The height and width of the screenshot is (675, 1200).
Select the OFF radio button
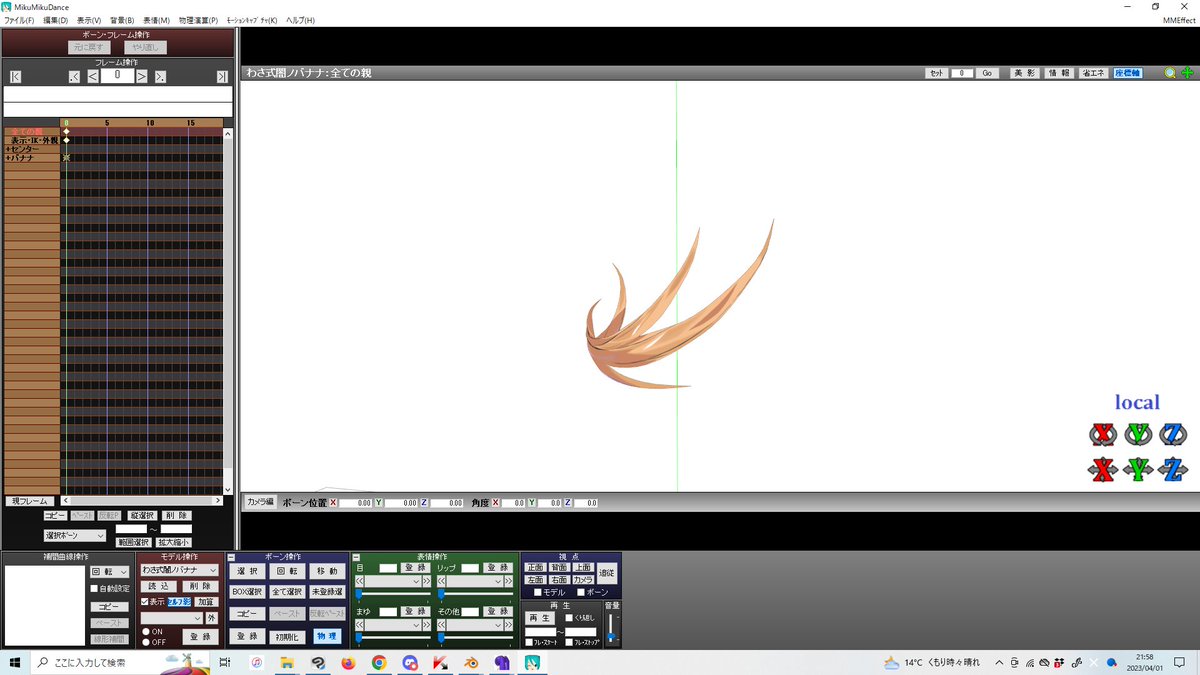tap(145, 642)
